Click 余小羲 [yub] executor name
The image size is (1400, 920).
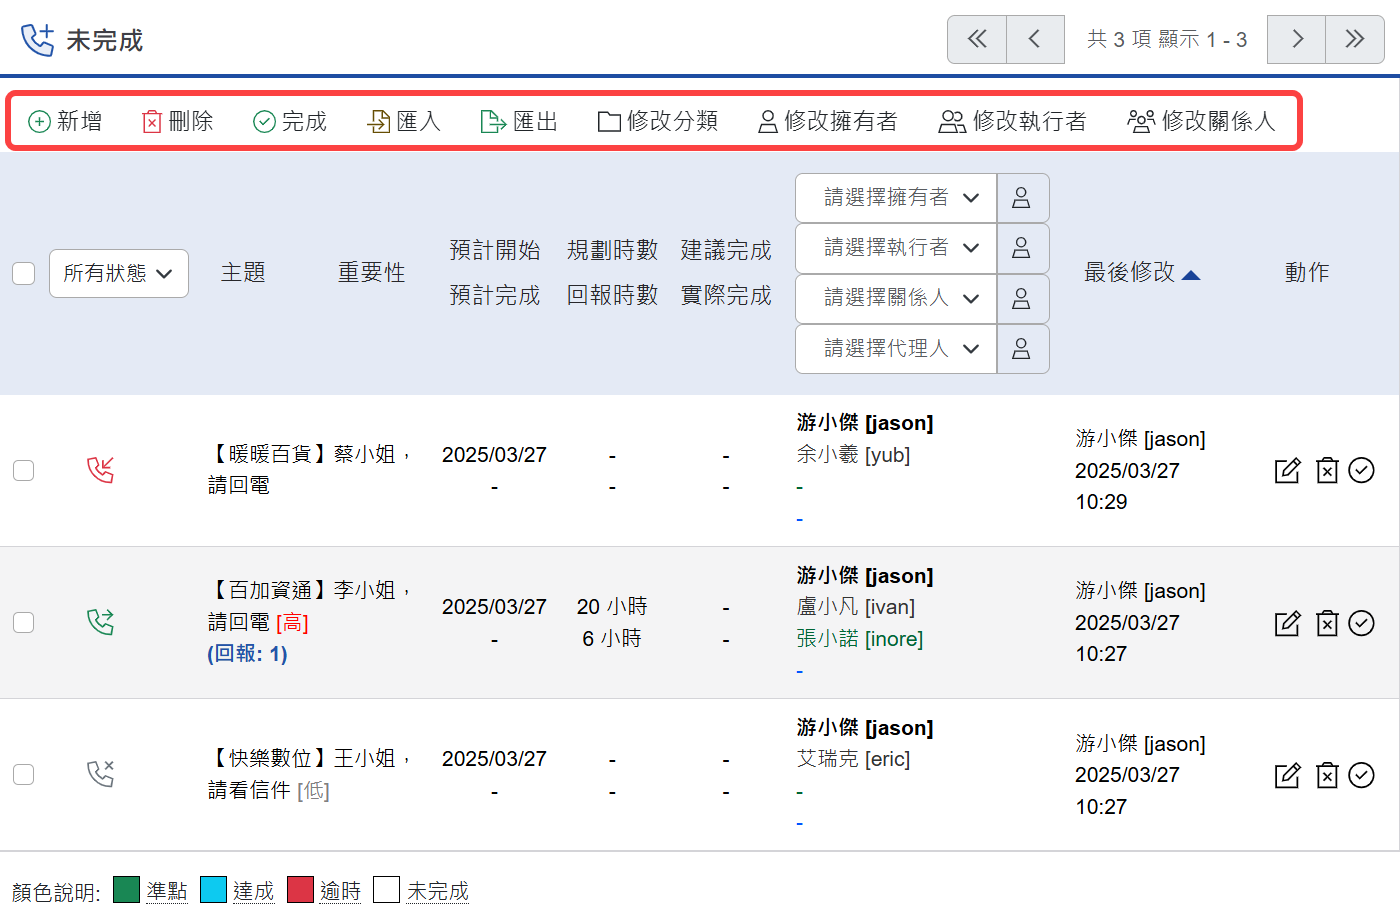coord(853,455)
